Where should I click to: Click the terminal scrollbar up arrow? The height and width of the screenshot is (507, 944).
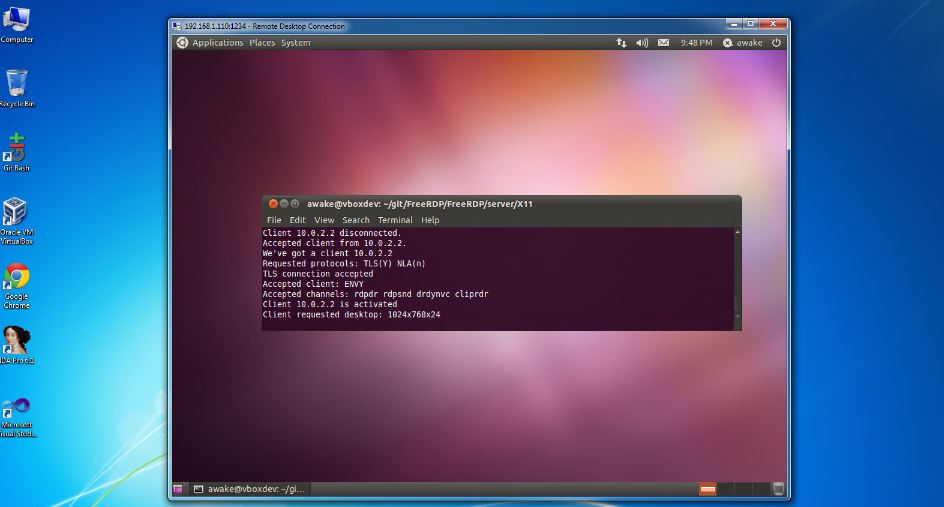(x=738, y=232)
